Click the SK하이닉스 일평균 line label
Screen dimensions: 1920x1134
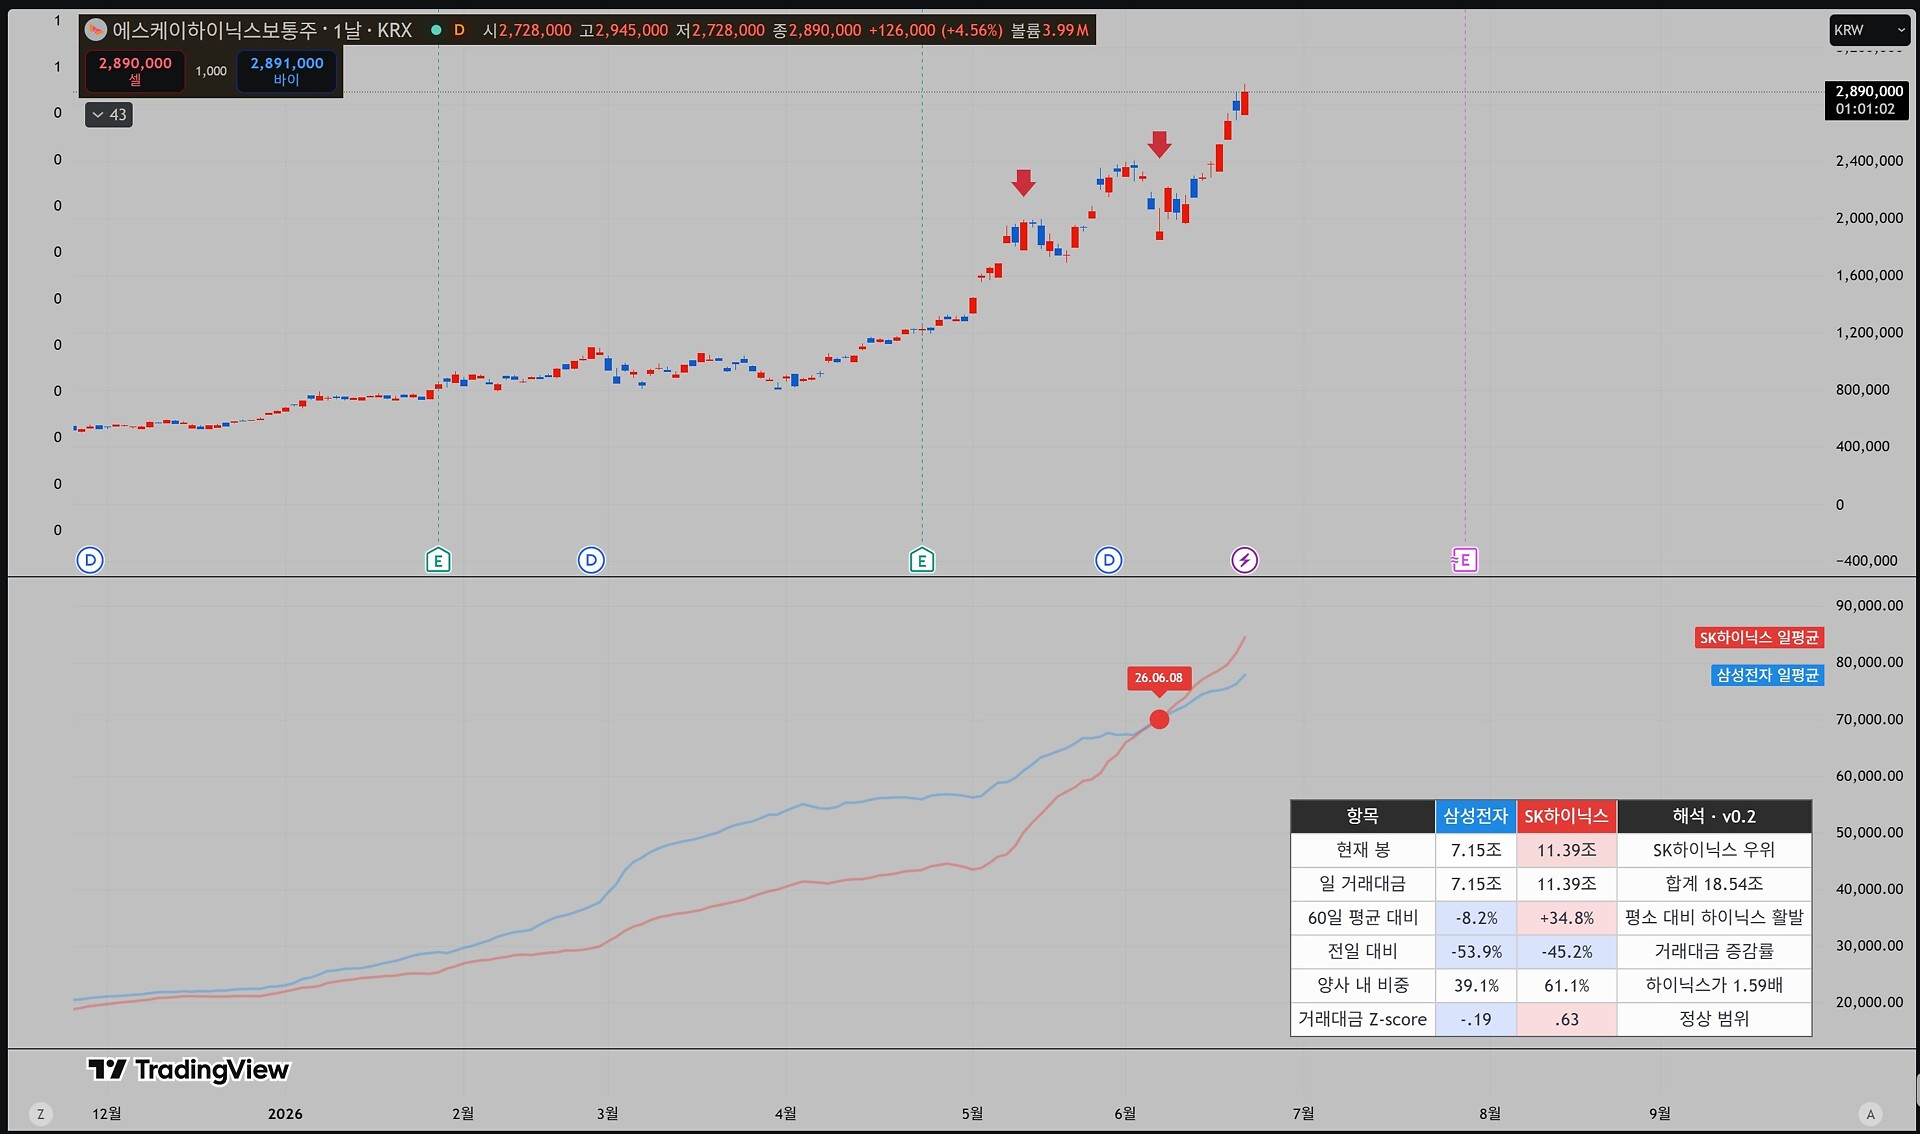(x=1759, y=638)
